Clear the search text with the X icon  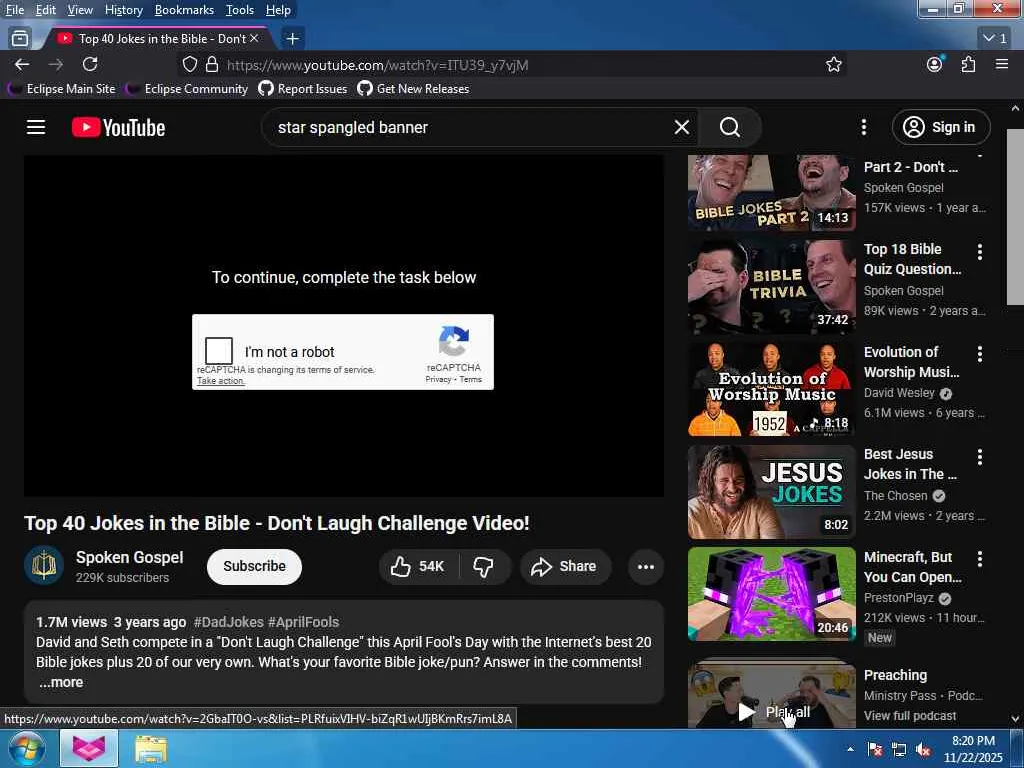682,127
